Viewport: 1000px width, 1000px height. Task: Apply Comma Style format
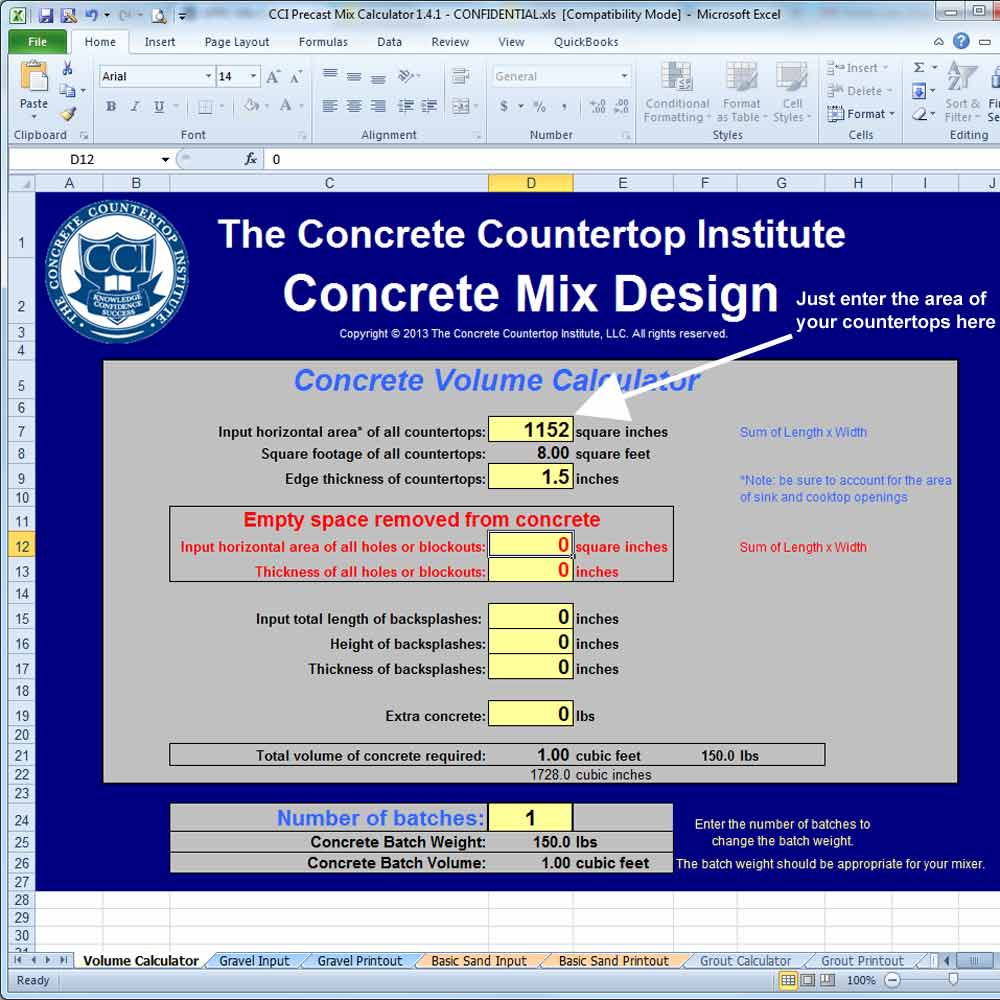(x=564, y=106)
